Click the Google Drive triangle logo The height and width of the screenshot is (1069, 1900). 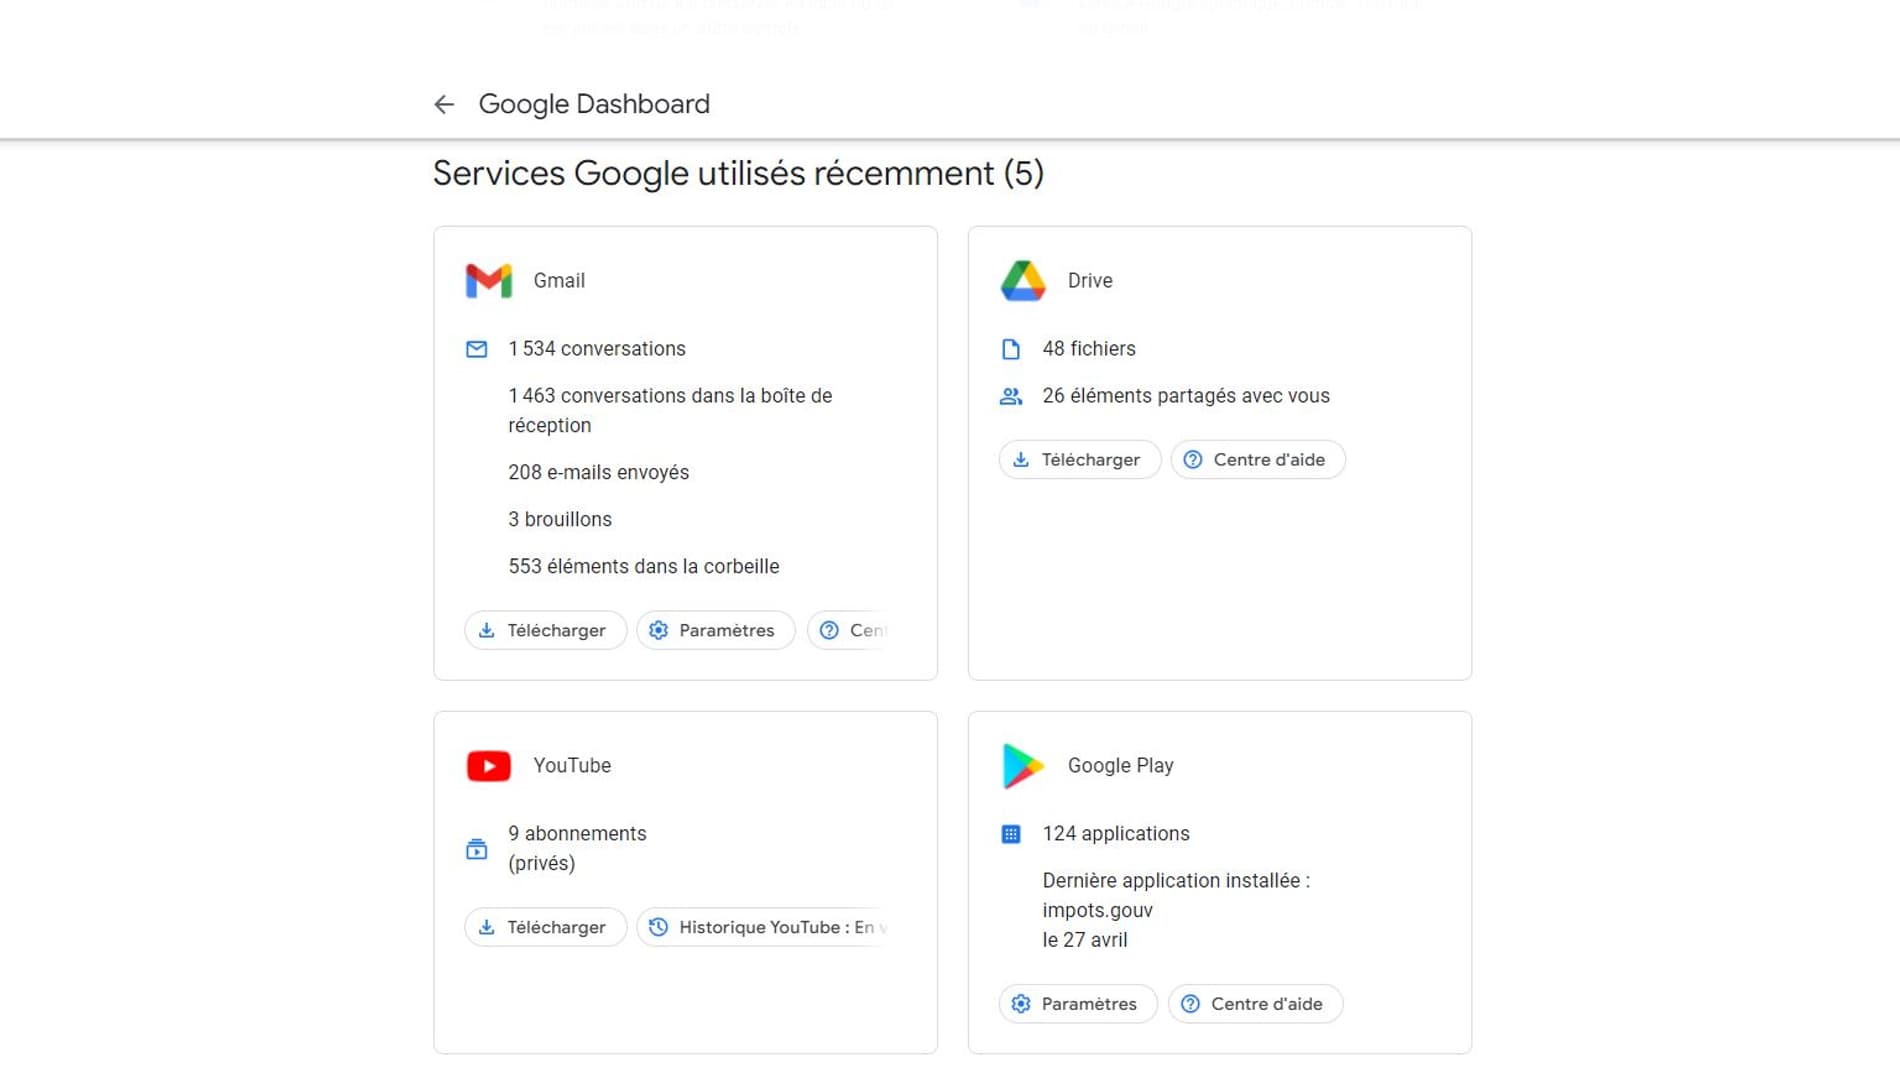click(1022, 281)
